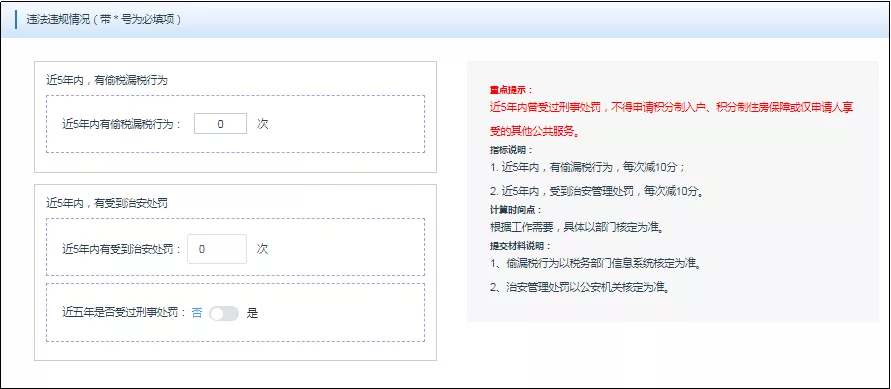Screen dimensions: 891x389
Task: Click the line 治安管理处罚以公安机关核定为准
Action: (x=579, y=287)
